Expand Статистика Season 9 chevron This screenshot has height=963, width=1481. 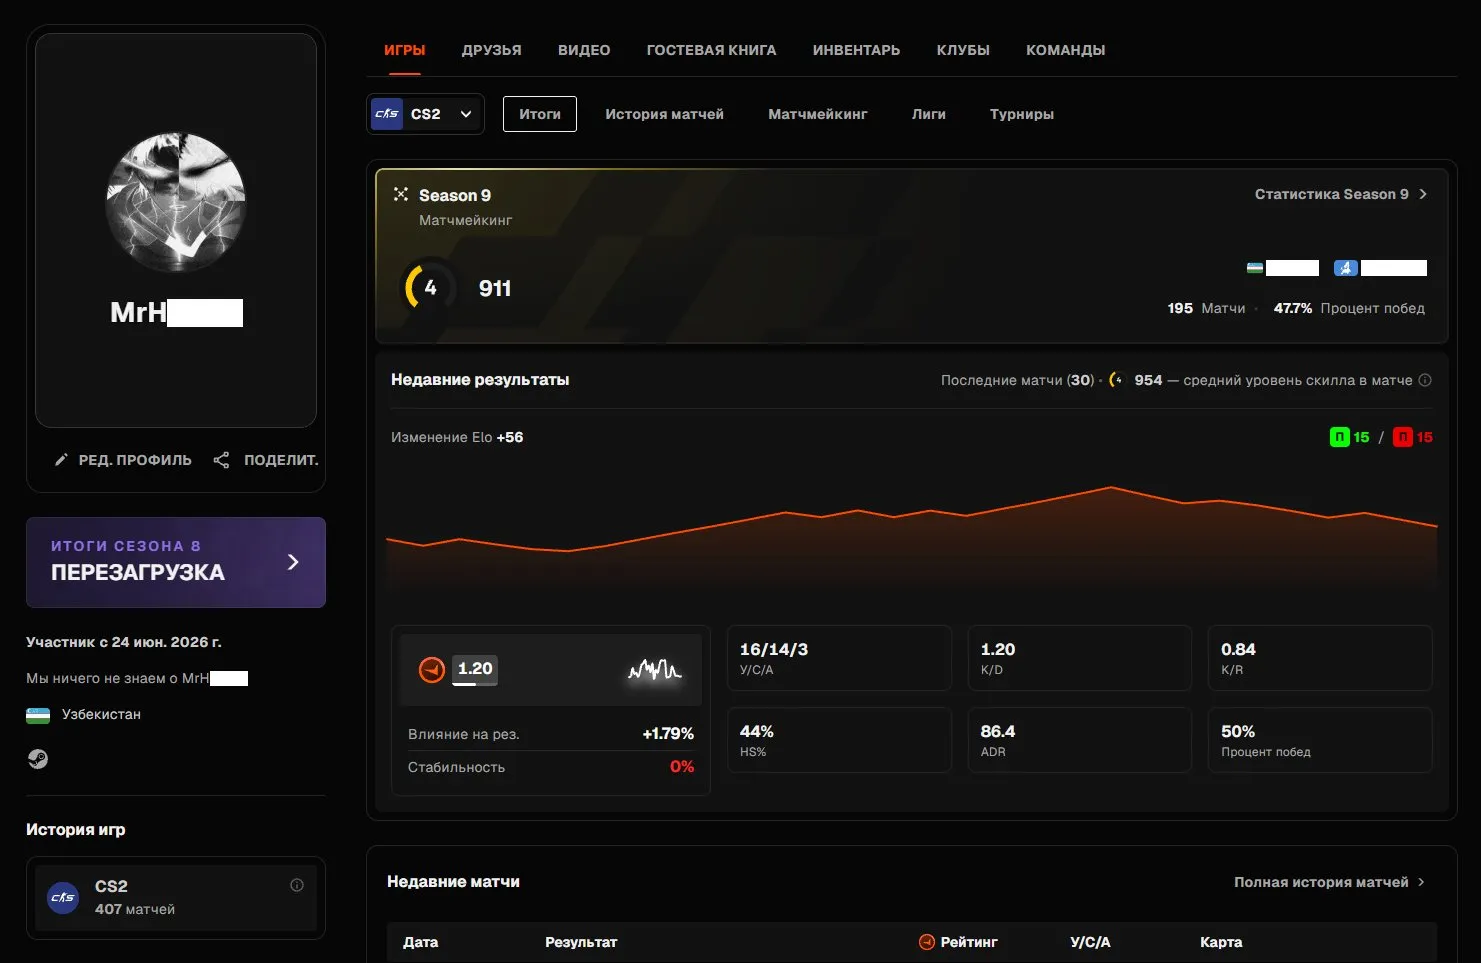pos(1423,194)
